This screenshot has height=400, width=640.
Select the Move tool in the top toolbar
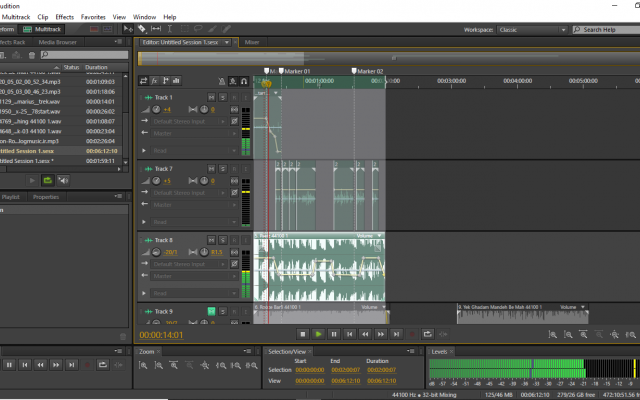[x=128, y=29]
